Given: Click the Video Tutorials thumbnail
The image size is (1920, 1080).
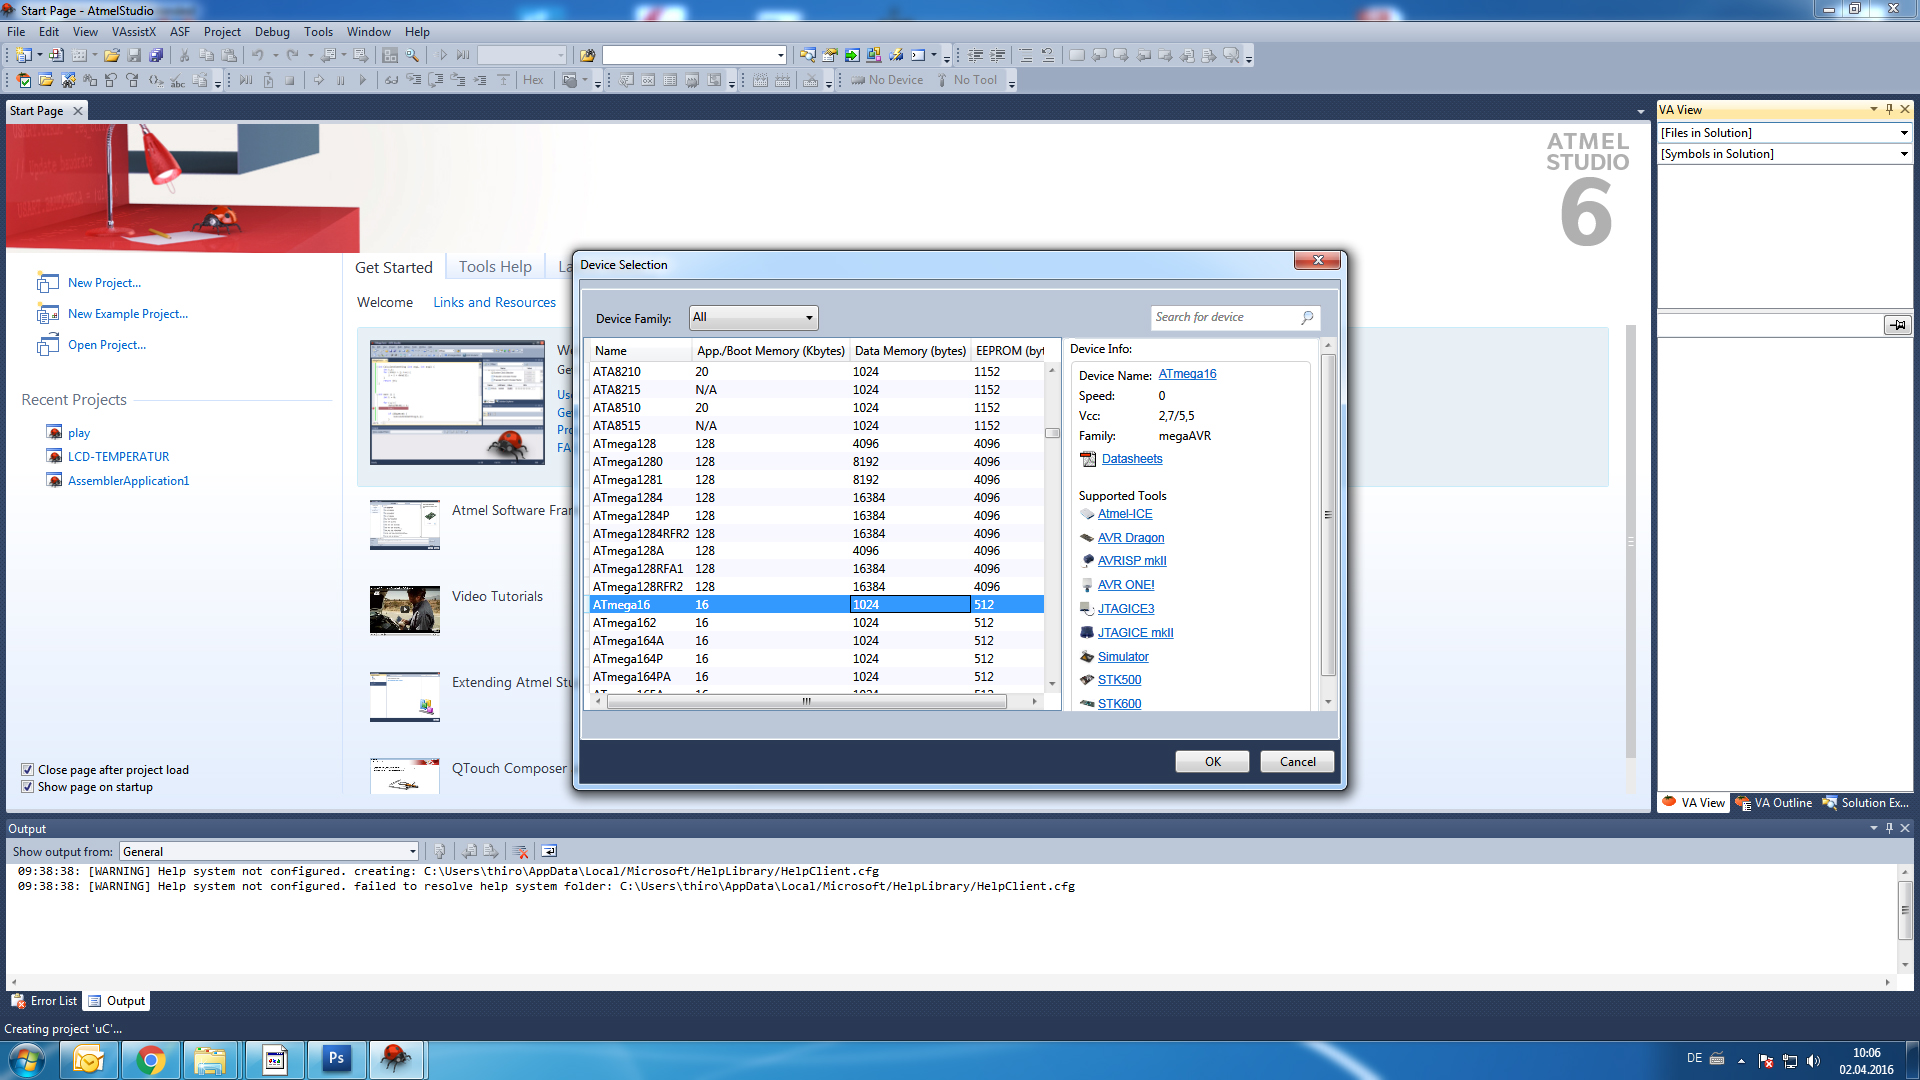Looking at the screenshot, I should 404,610.
